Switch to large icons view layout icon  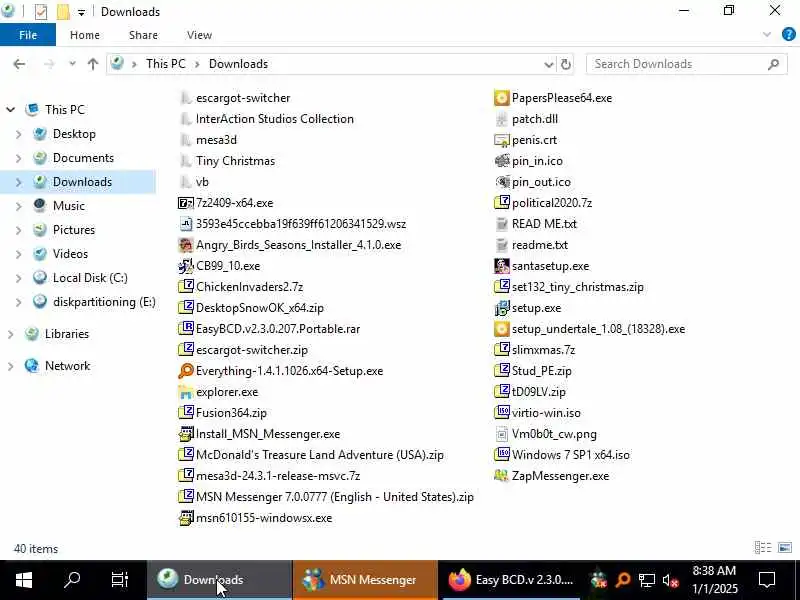pyautogui.click(x=785, y=548)
